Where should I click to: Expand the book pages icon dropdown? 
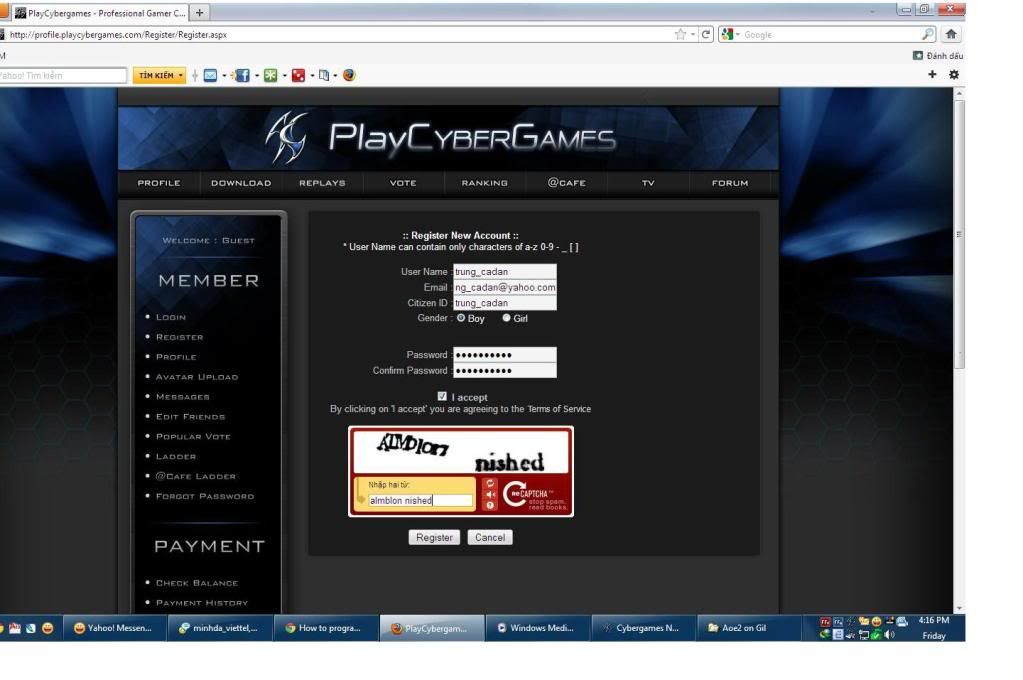(335, 76)
